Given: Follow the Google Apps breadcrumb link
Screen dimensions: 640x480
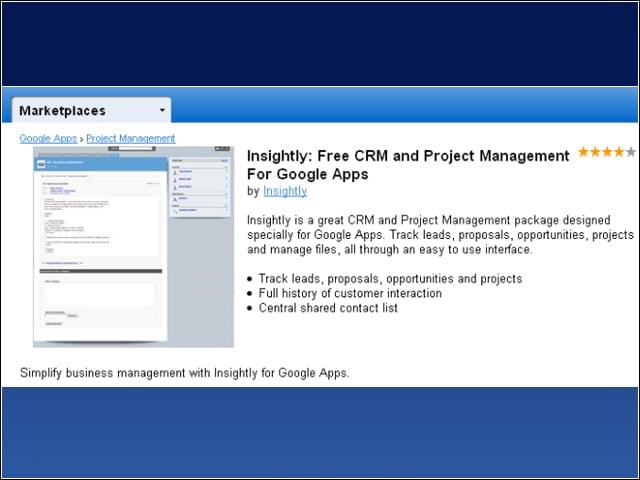Looking at the screenshot, I should coord(48,138).
